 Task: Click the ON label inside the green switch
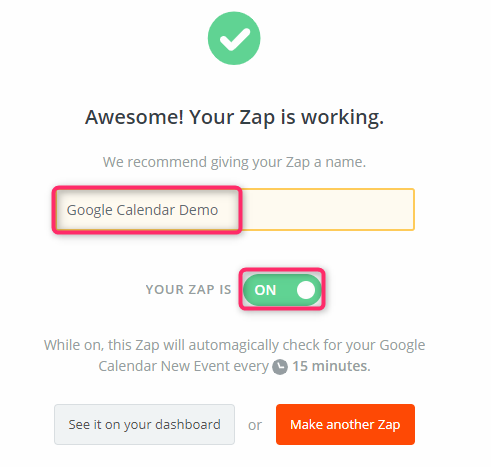(x=265, y=290)
